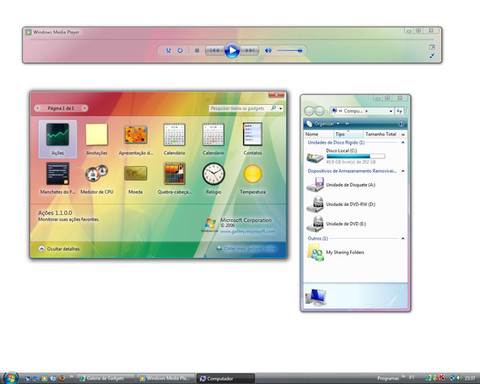Open the address bar history dropdown
The width and height of the screenshot is (480, 384).
tap(391, 111)
